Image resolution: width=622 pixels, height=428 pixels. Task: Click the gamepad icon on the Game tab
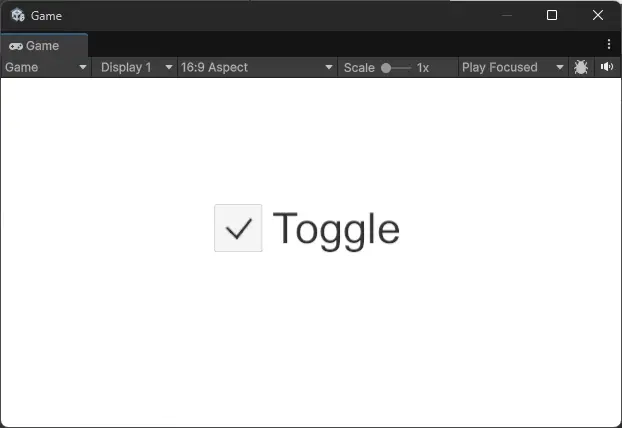pos(16,46)
